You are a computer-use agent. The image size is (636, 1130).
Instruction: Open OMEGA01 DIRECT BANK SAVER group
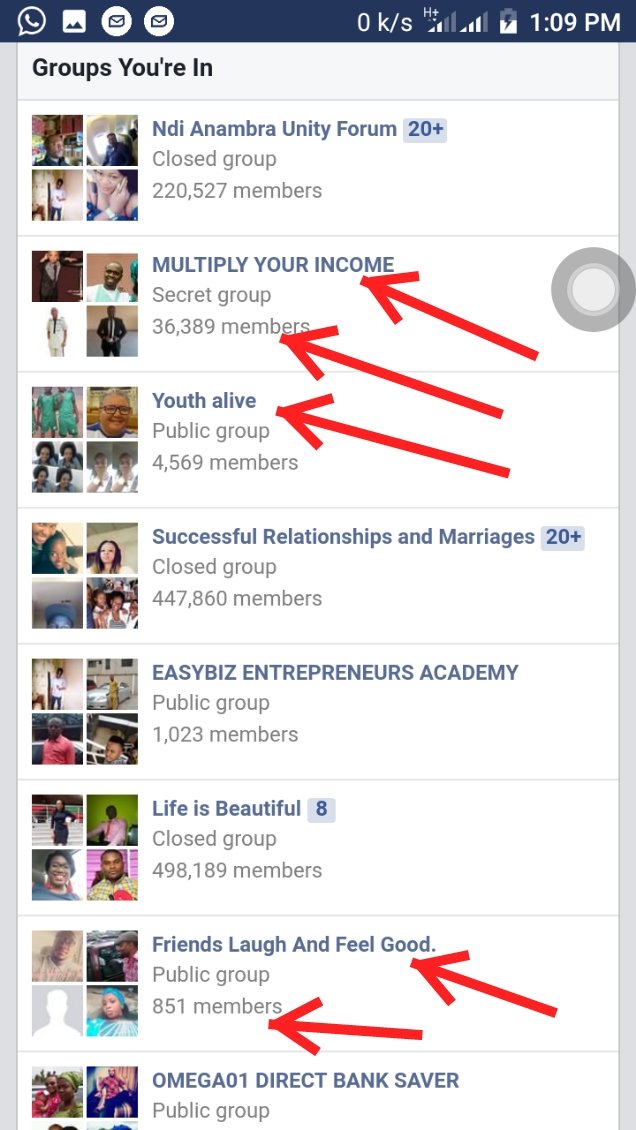(x=318, y=1091)
